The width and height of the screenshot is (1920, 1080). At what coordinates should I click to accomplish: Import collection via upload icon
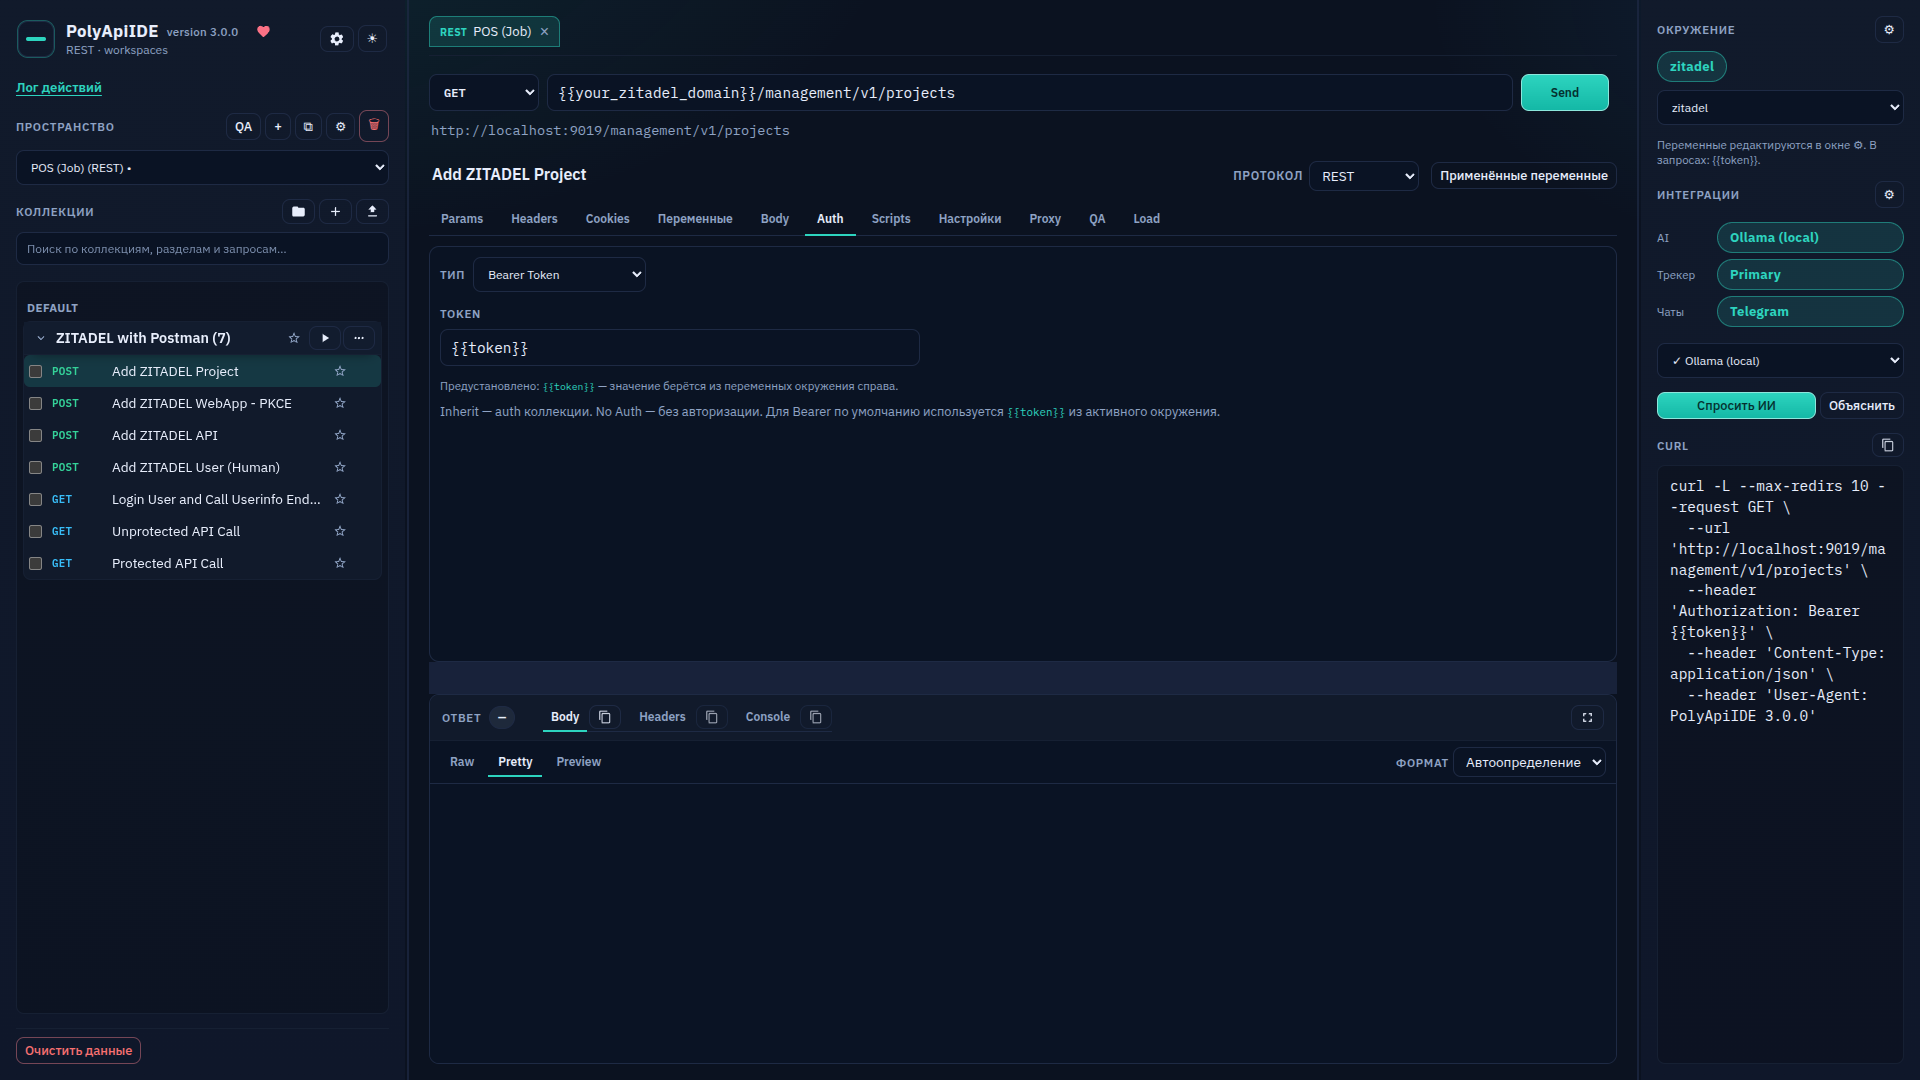[x=372, y=212]
